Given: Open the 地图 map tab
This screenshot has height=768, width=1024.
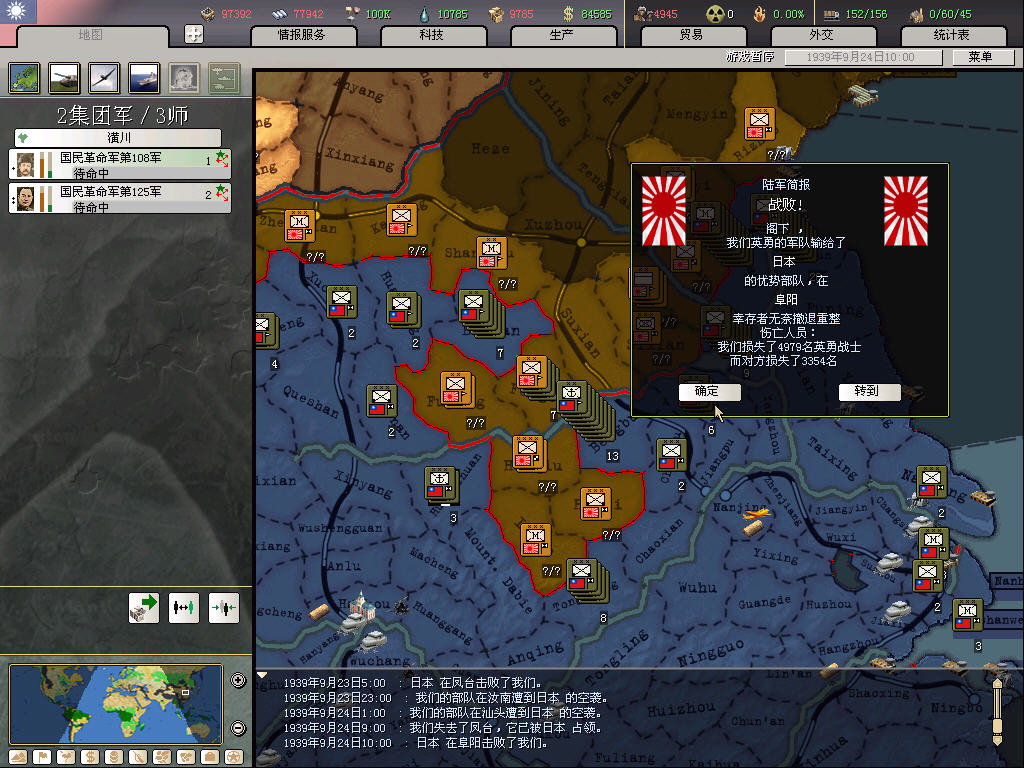Looking at the screenshot, I should click(x=91, y=35).
